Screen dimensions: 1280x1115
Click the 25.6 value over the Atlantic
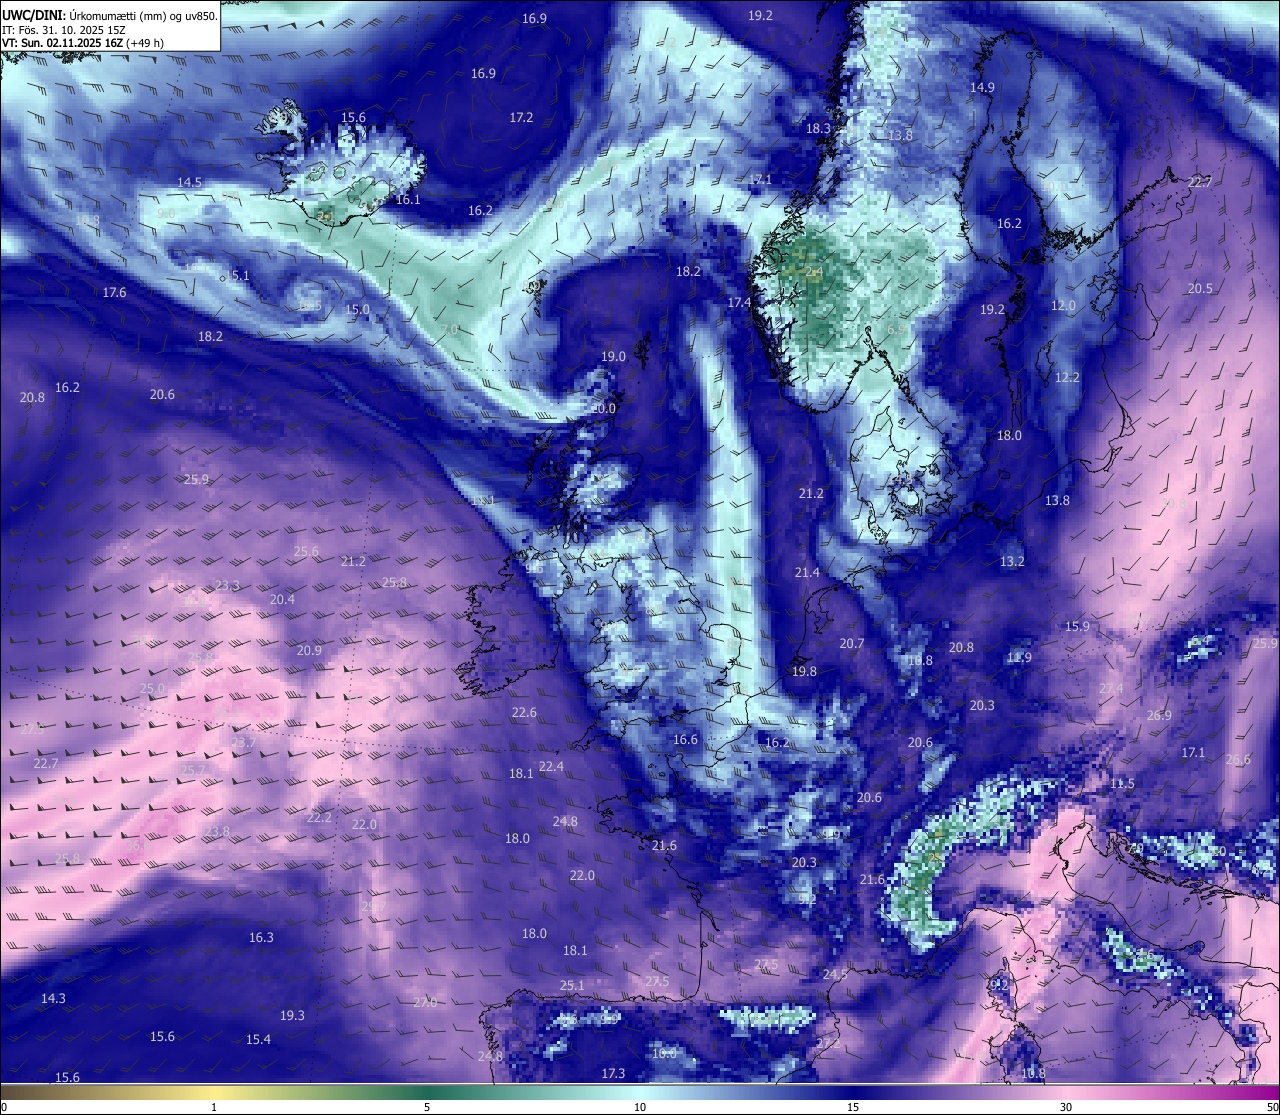click(306, 551)
